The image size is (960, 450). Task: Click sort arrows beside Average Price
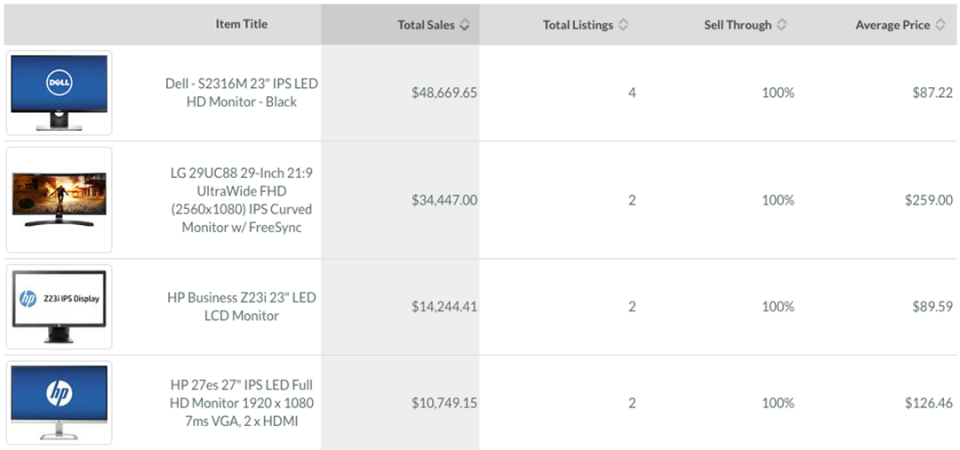click(940, 25)
